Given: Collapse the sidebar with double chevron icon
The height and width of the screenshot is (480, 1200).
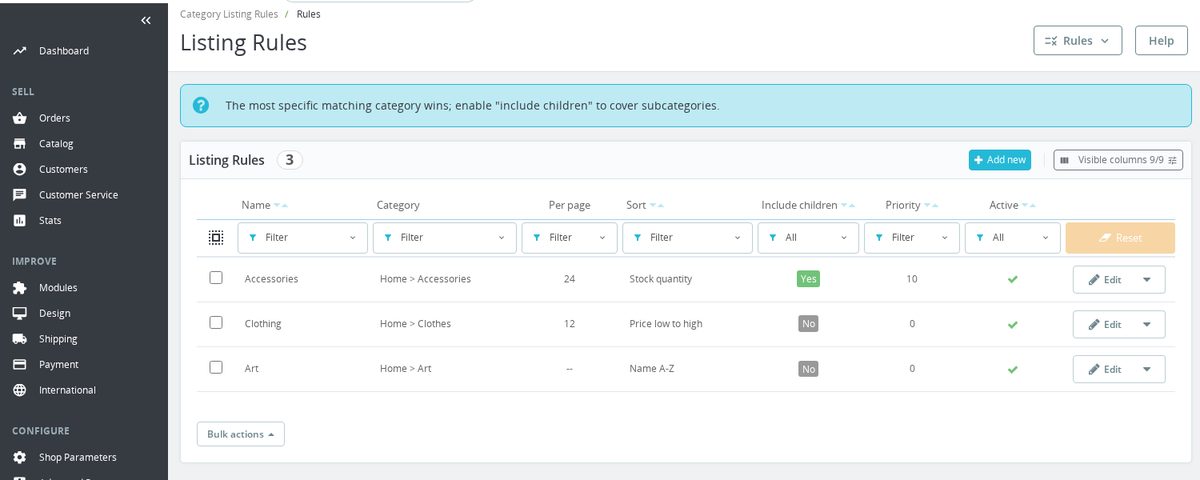Looking at the screenshot, I should point(146,20).
